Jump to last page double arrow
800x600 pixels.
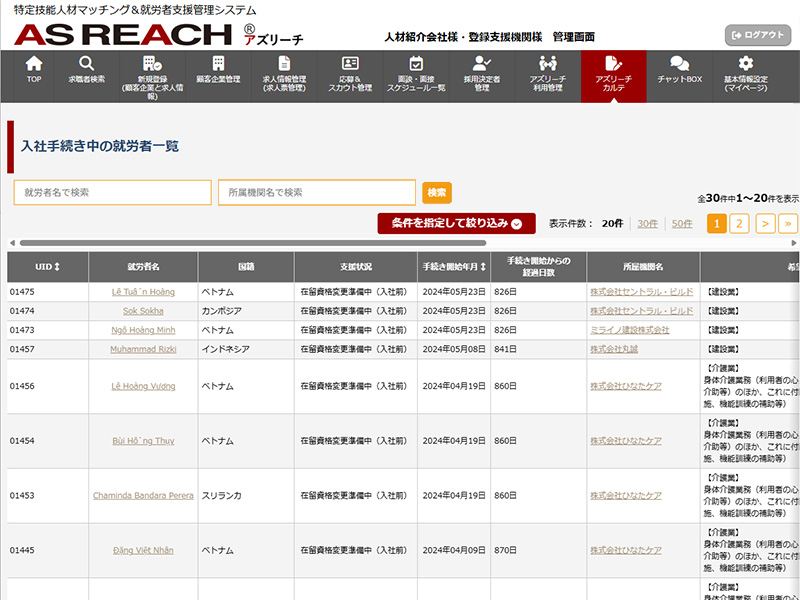tap(788, 223)
